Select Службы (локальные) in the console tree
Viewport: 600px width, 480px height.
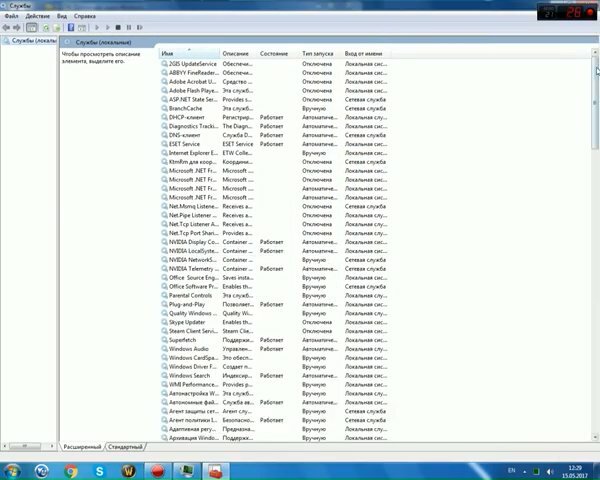[x=30, y=40]
